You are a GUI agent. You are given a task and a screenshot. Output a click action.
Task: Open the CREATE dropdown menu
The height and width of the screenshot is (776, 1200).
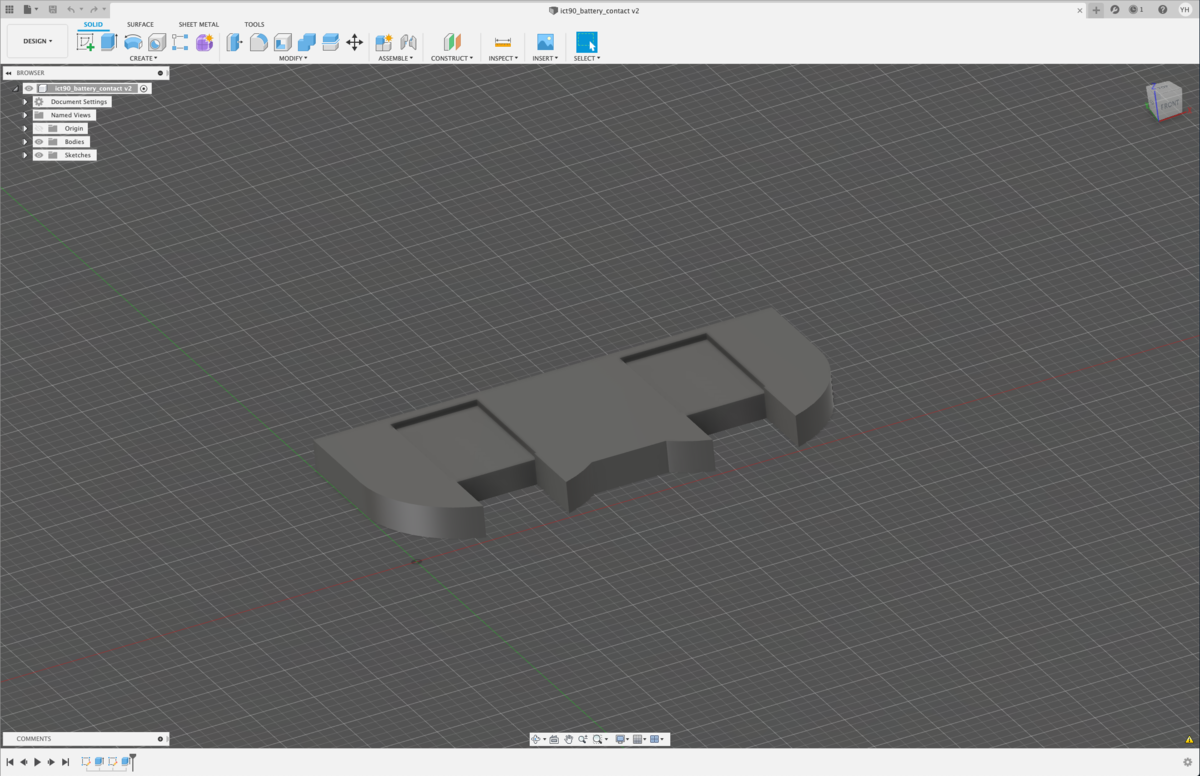143,58
